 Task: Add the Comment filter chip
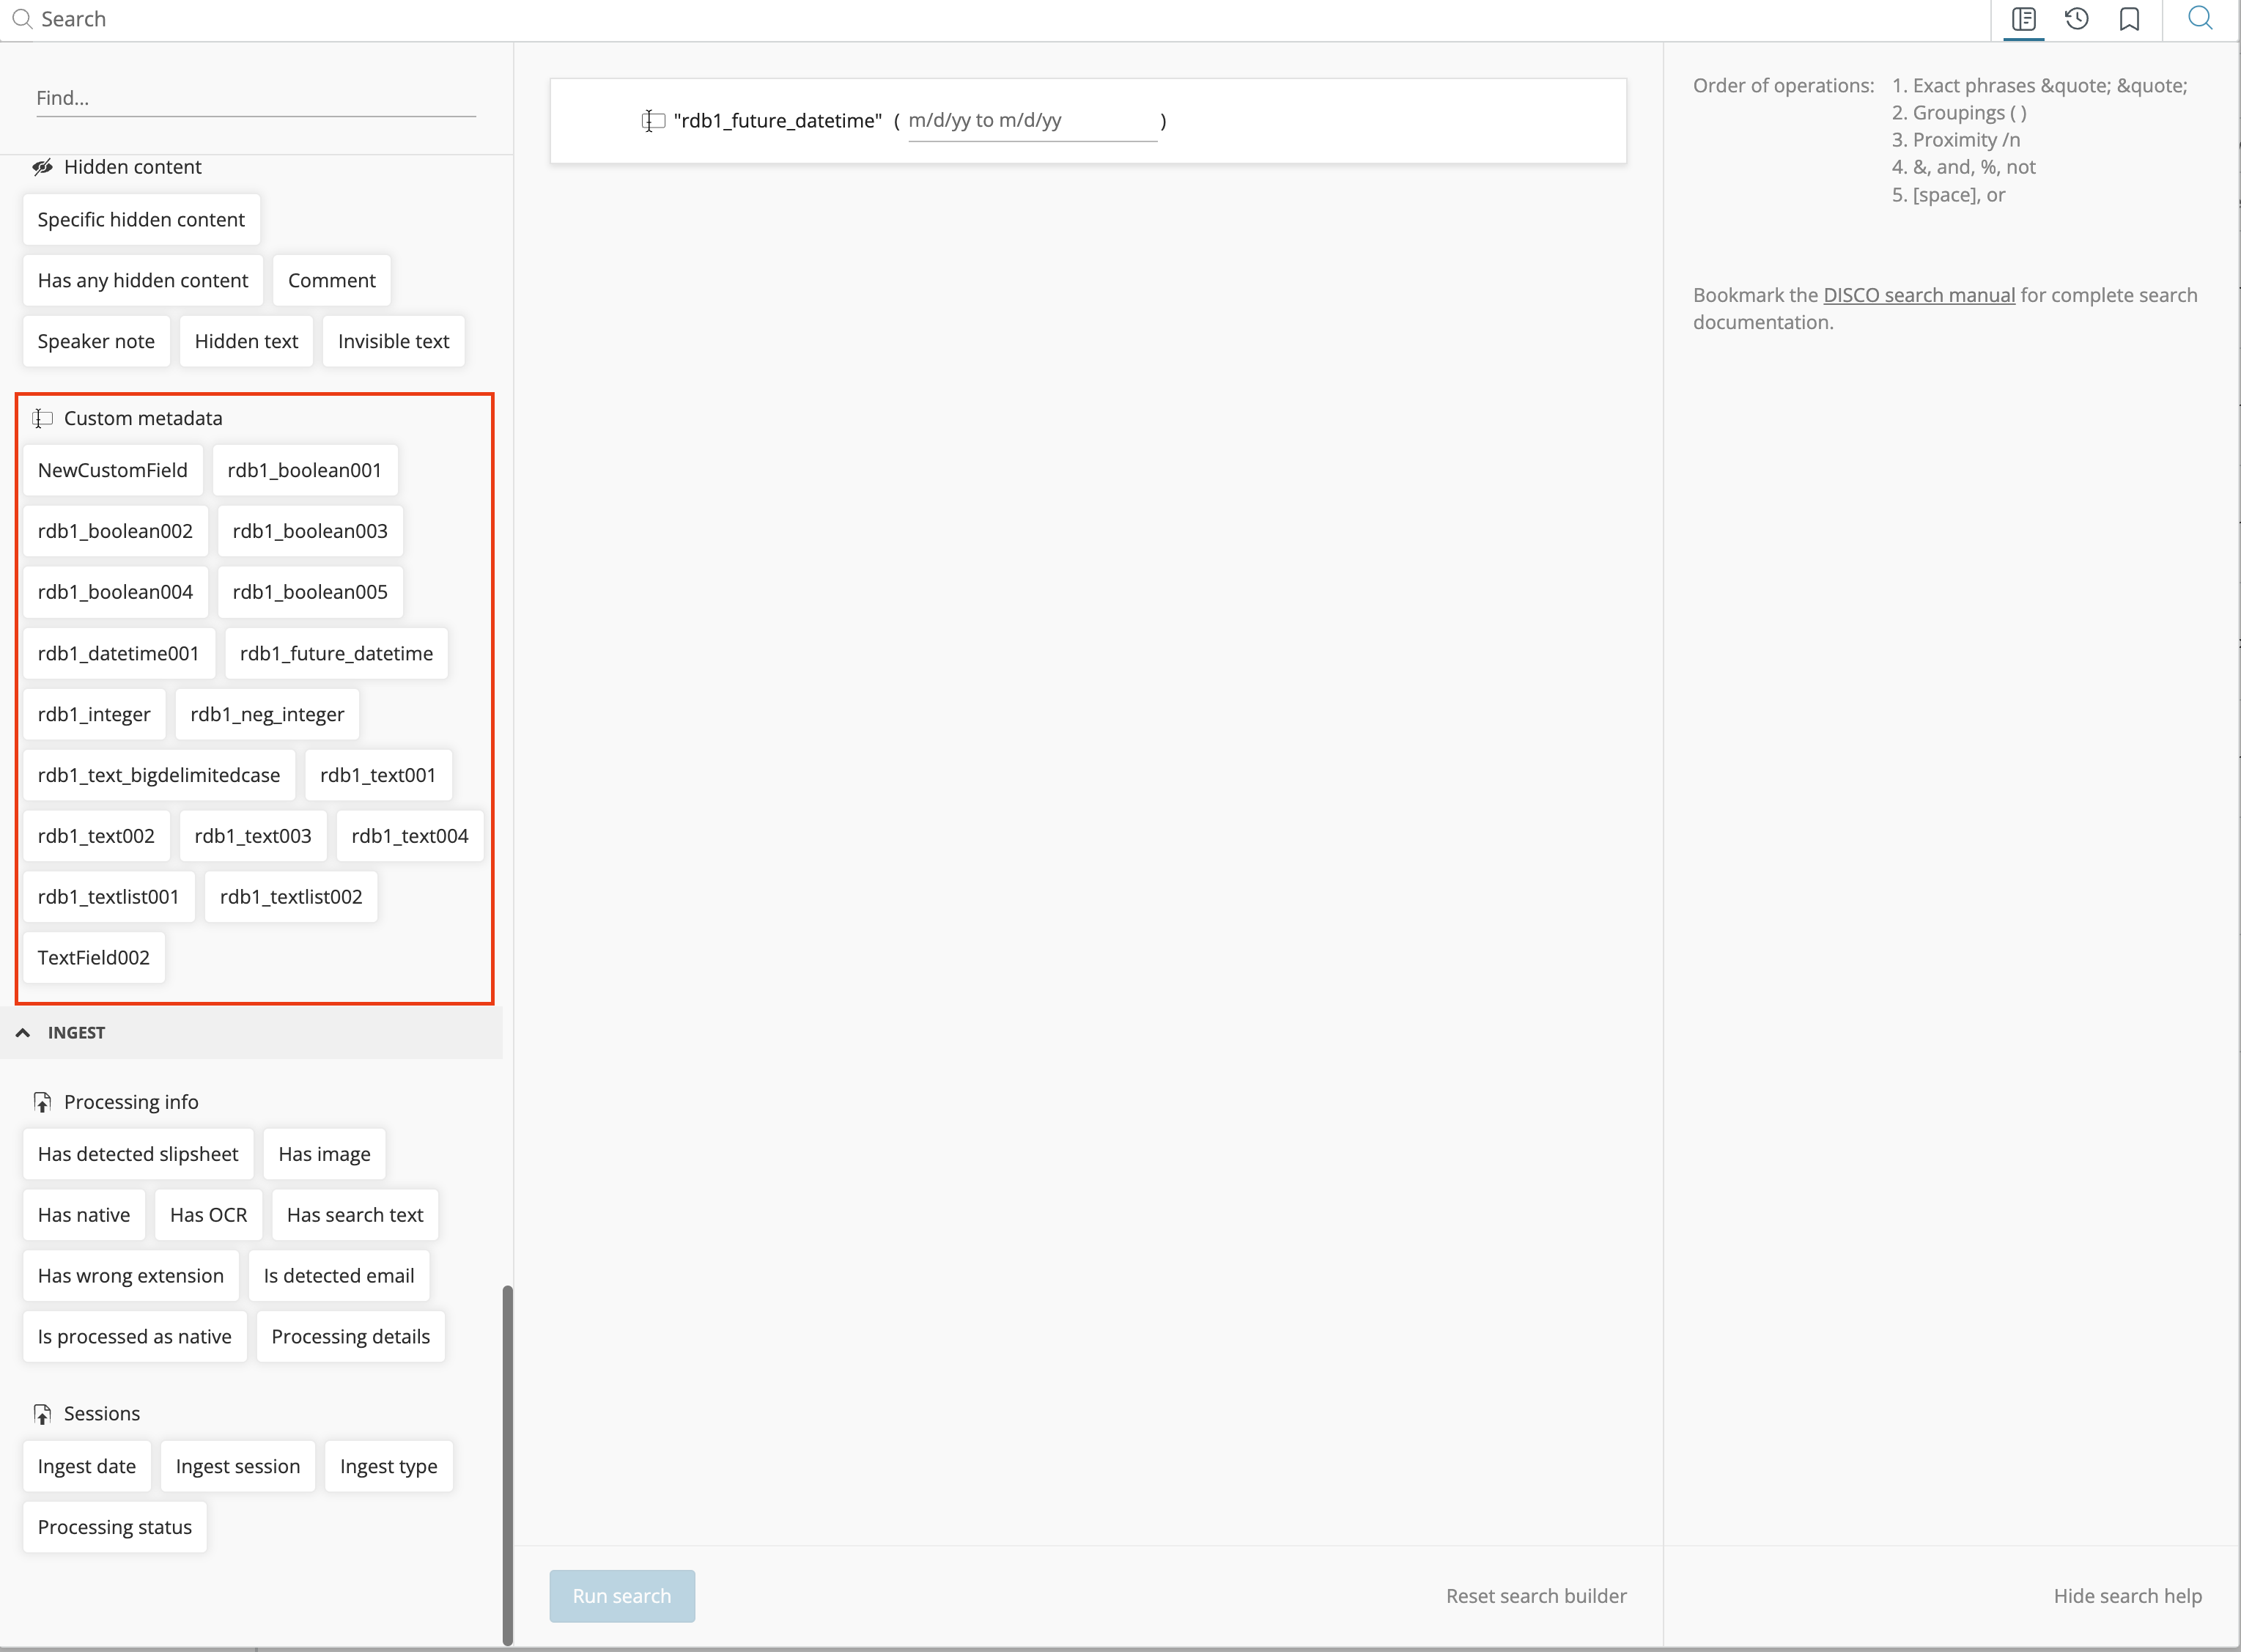(x=332, y=280)
